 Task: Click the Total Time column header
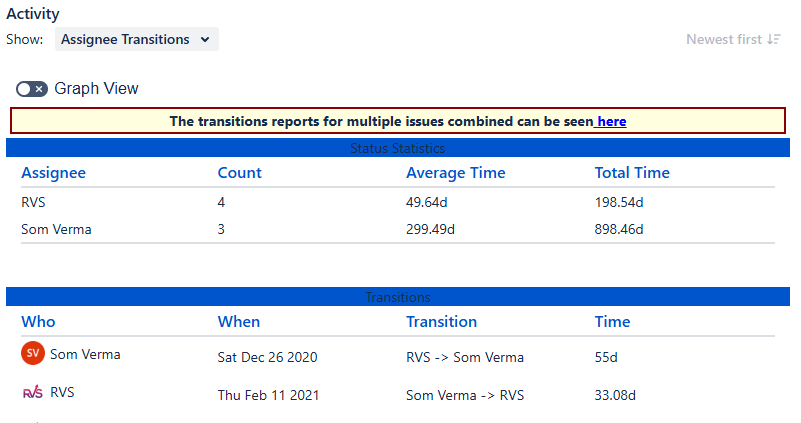pos(632,172)
